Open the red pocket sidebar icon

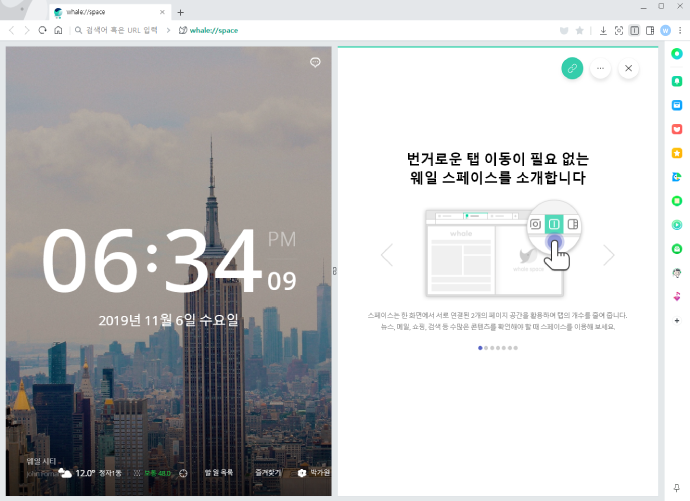(x=677, y=129)
